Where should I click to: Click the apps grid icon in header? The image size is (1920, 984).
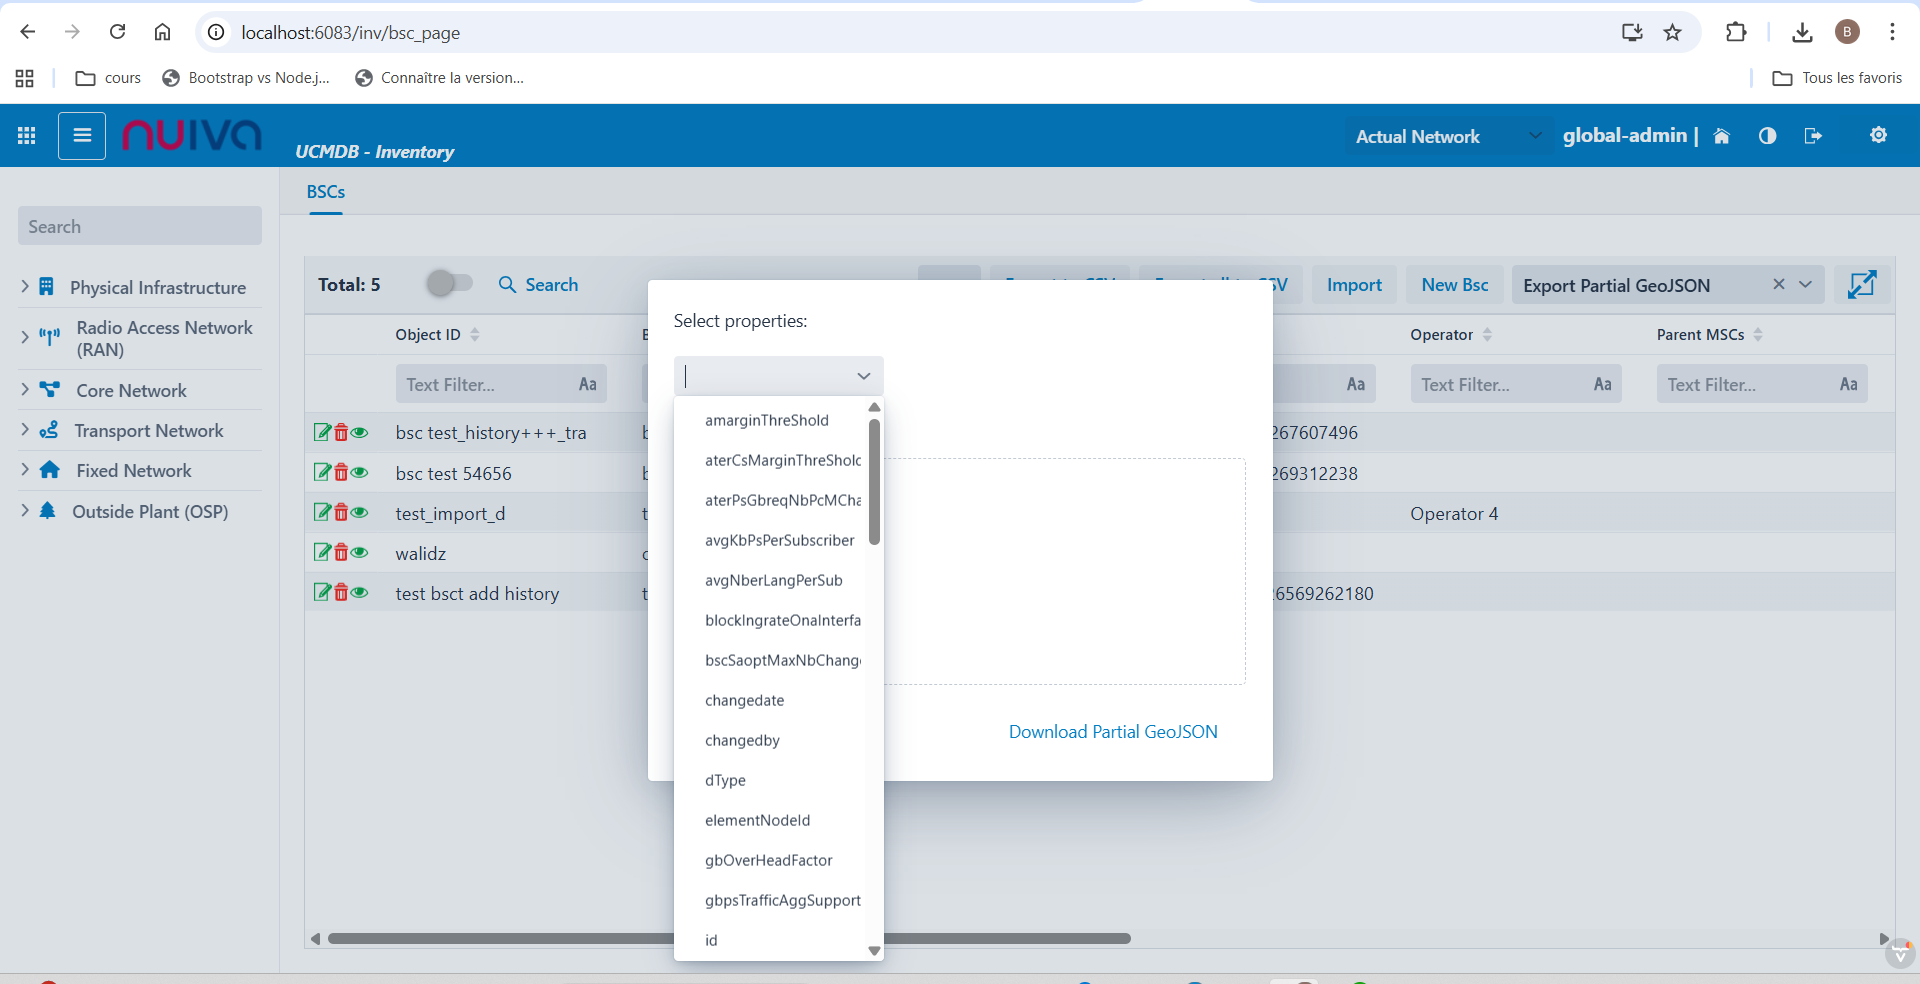(27, 136)
